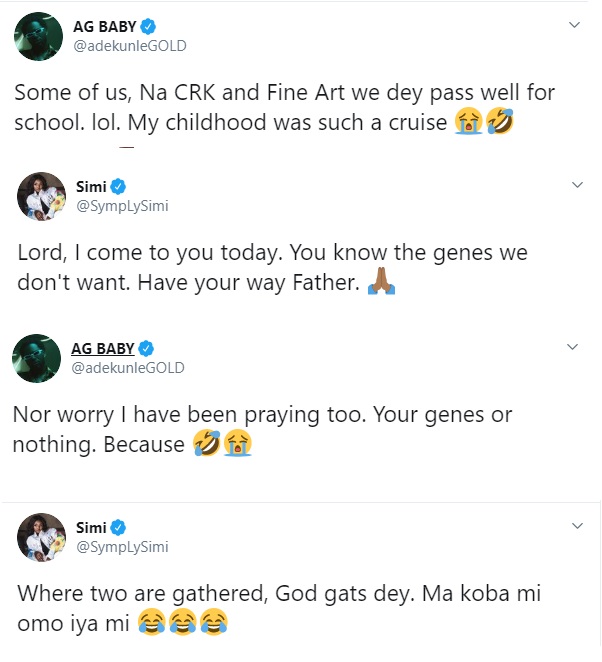602x662 pixels.
Task: Open AG BABY avatar on the CRK tweet
Action: tap(38, 36)
